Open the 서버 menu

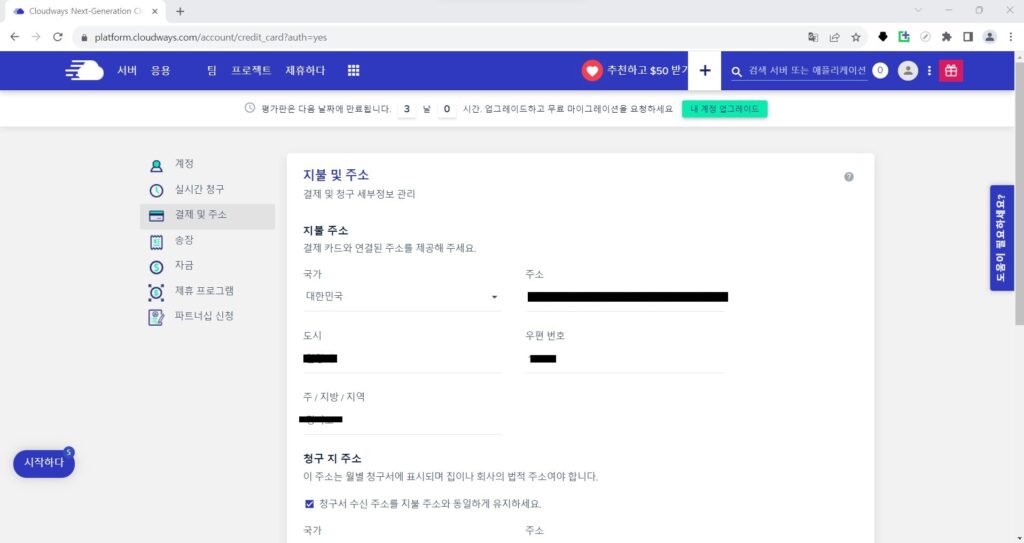pos(127,71)
